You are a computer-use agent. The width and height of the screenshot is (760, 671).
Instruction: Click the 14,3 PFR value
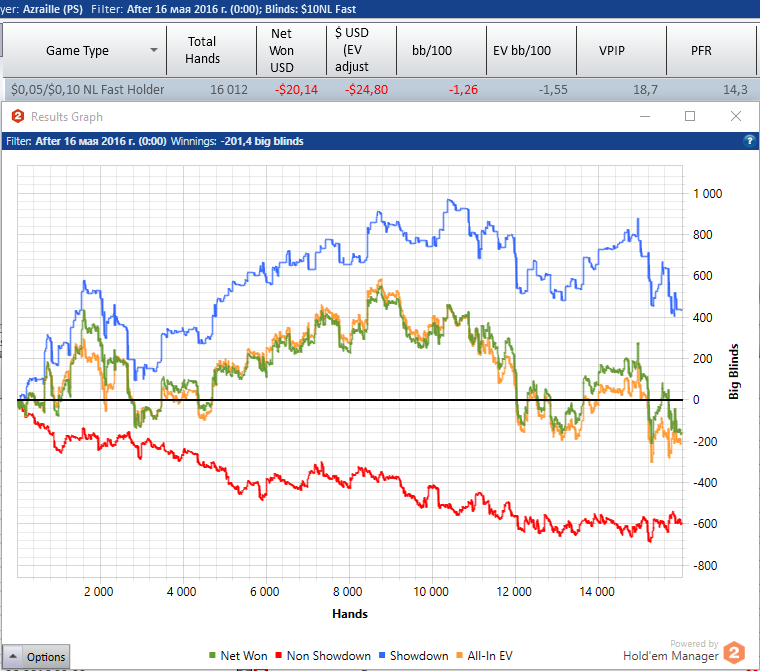(735, 90)
